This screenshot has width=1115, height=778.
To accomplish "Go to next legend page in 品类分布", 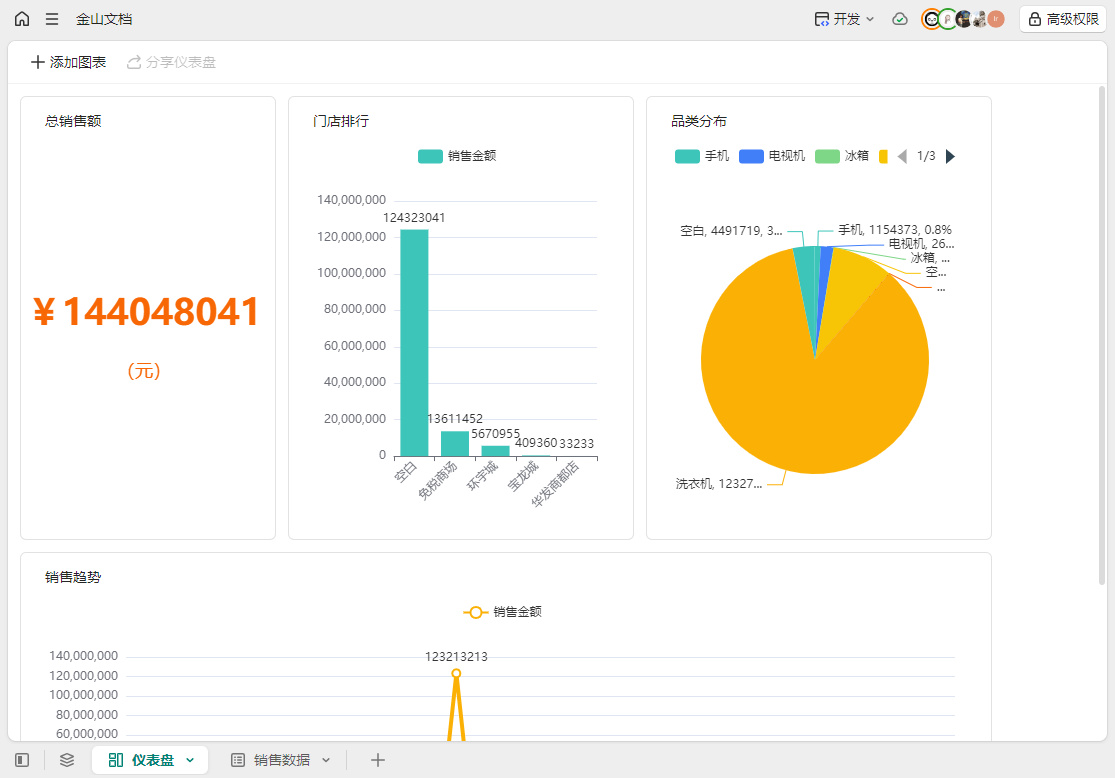I will (x=950, y=156).
